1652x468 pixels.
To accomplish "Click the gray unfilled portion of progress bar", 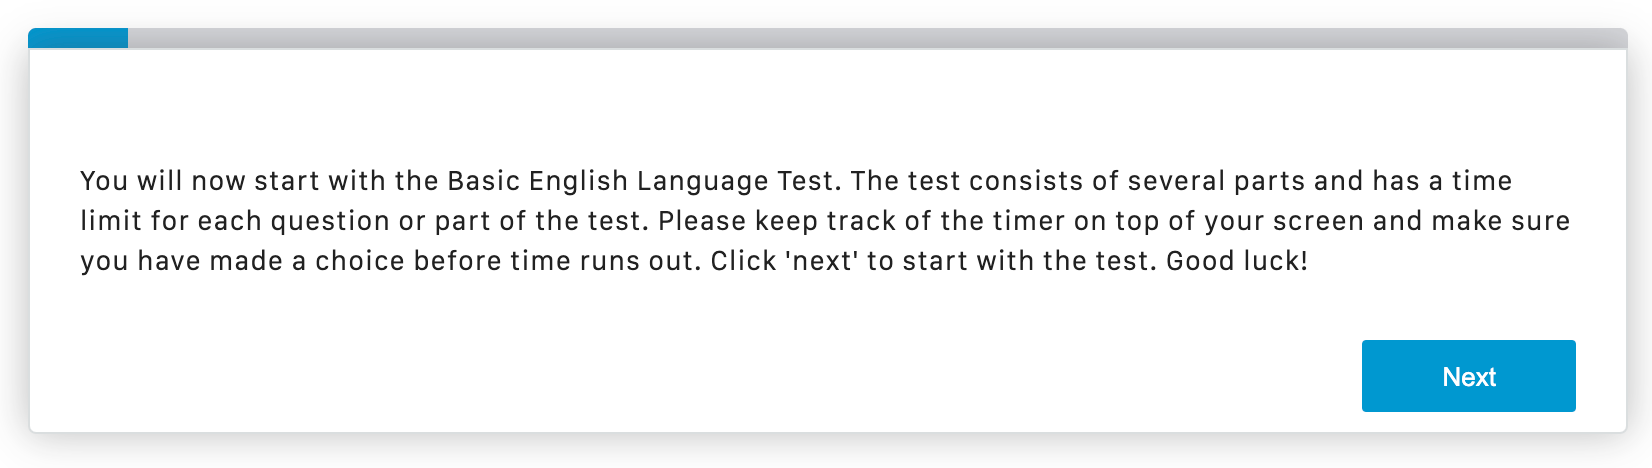I will point(877,38).
